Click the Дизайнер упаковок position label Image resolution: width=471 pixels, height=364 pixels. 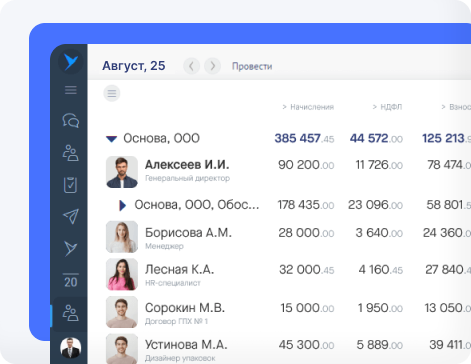tap(180, 359)
